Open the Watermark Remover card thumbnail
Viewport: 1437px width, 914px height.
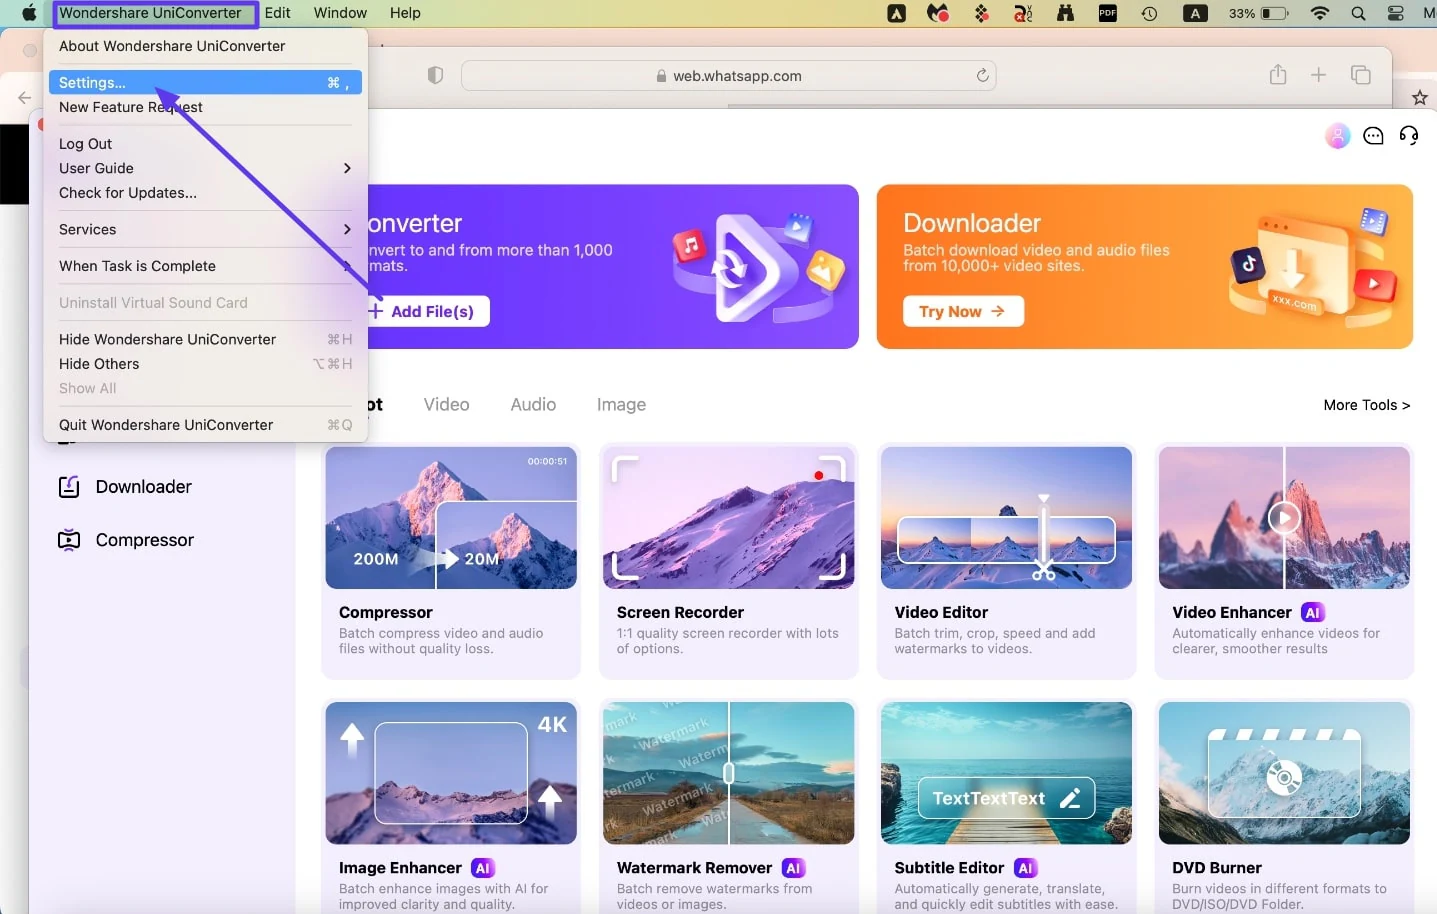click(x=729, y=773)
